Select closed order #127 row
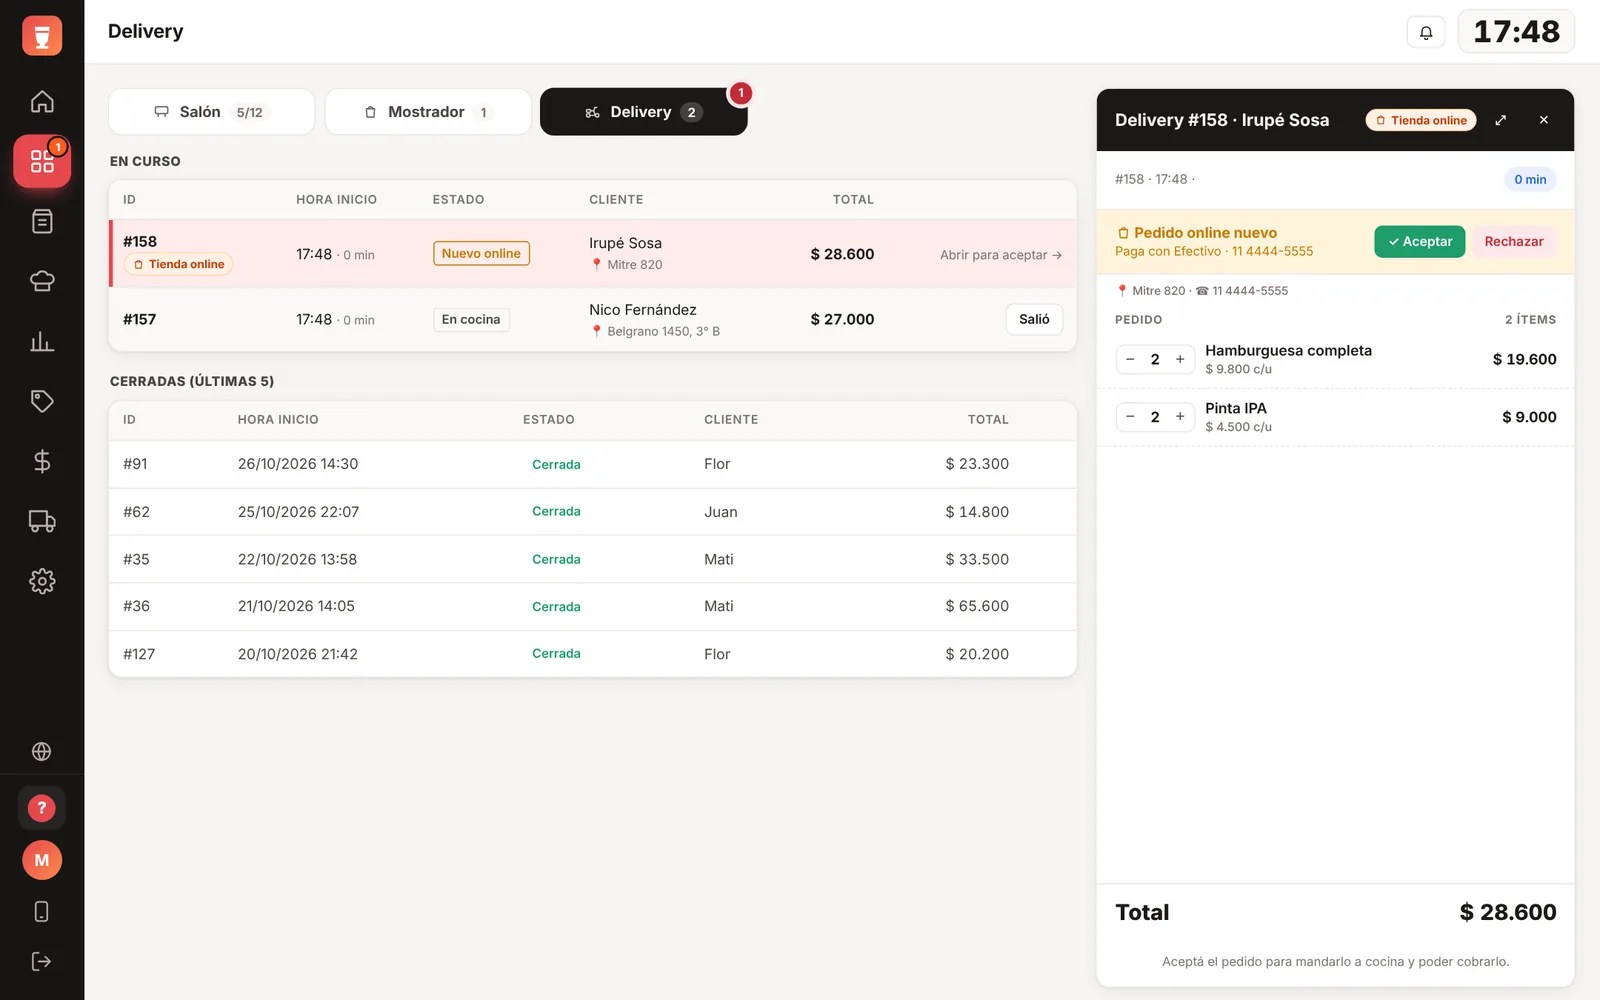This screenshot has width=1600, height=1000. click(x=593, y=654)
